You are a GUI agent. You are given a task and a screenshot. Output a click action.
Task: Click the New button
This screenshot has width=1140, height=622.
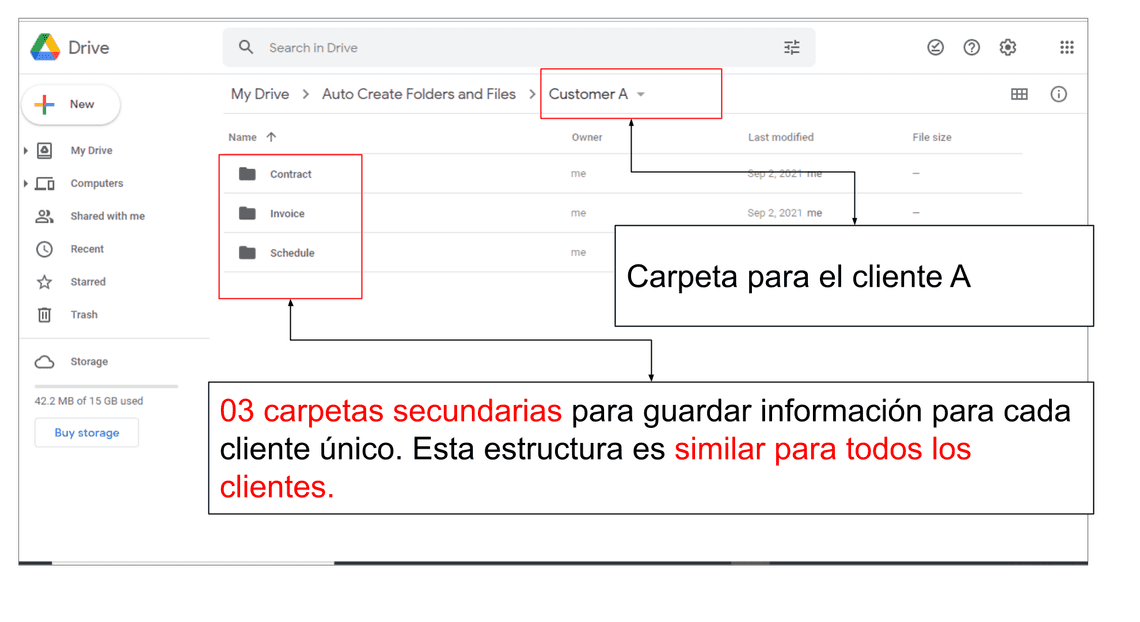pyautogui.click(x=70, y=104)
